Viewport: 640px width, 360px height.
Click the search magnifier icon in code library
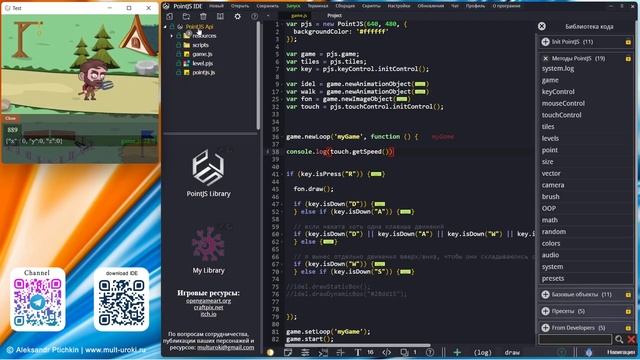coord(619,339)
